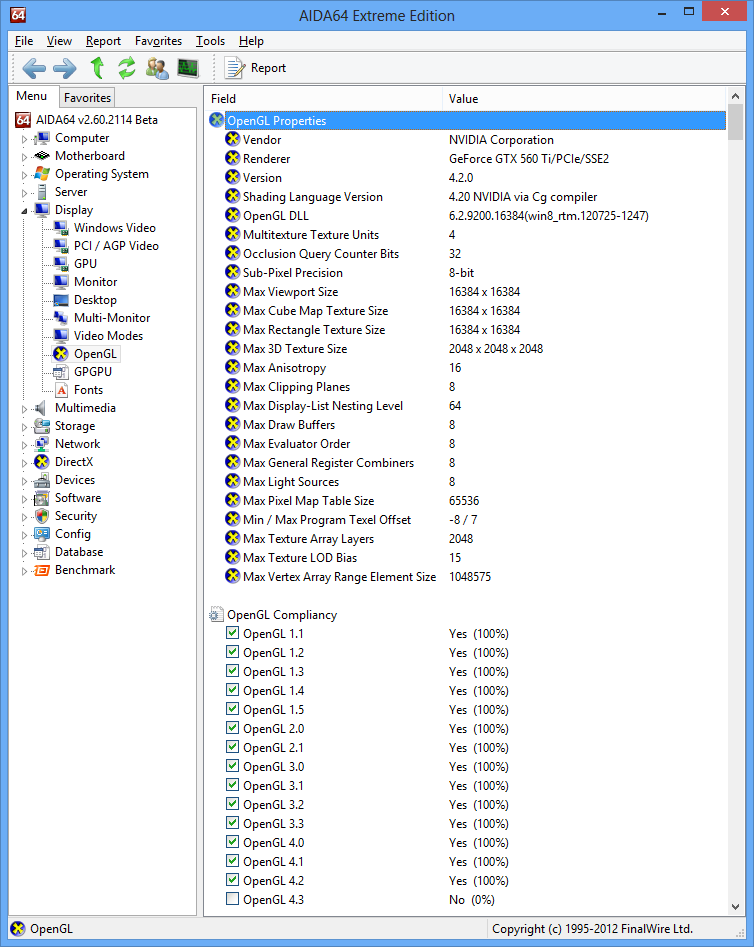The image size is (754, 947).
Task: Toggle the OpenGL 1.5 checkbox
Action: coord(232,709)
